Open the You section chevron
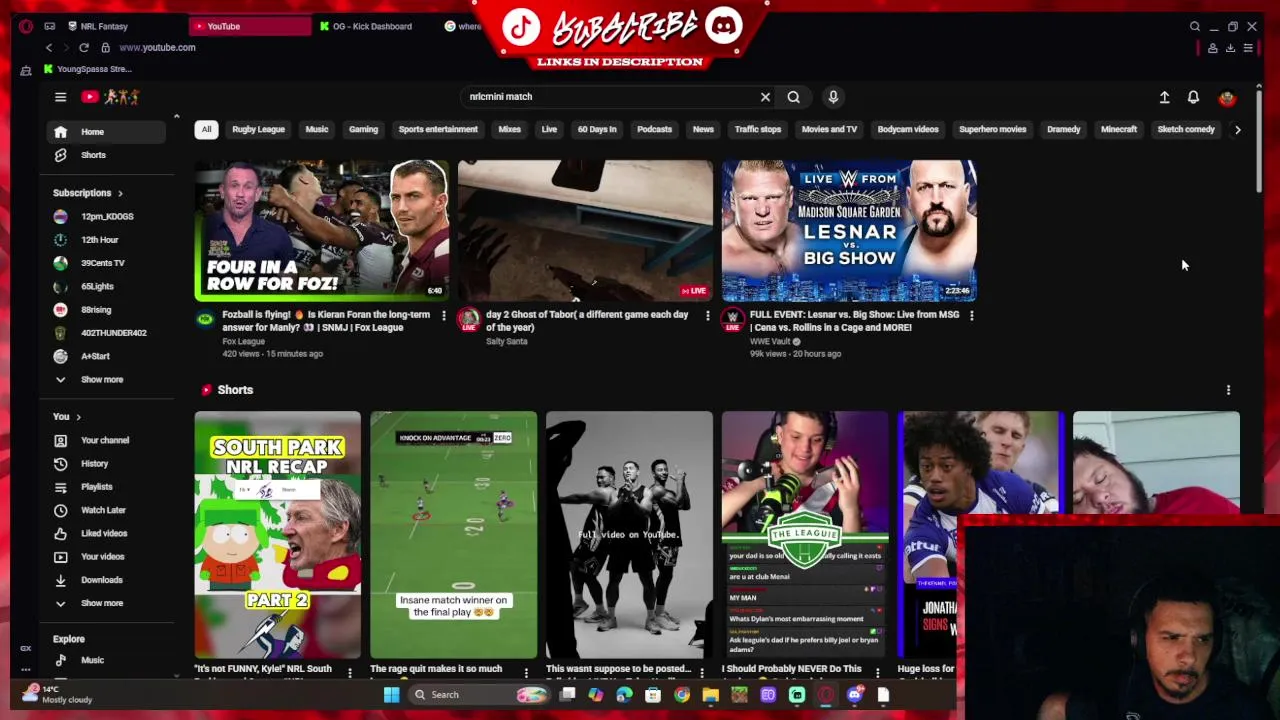The height and width of the screenshot is (720, 1280). pos(78,417)
